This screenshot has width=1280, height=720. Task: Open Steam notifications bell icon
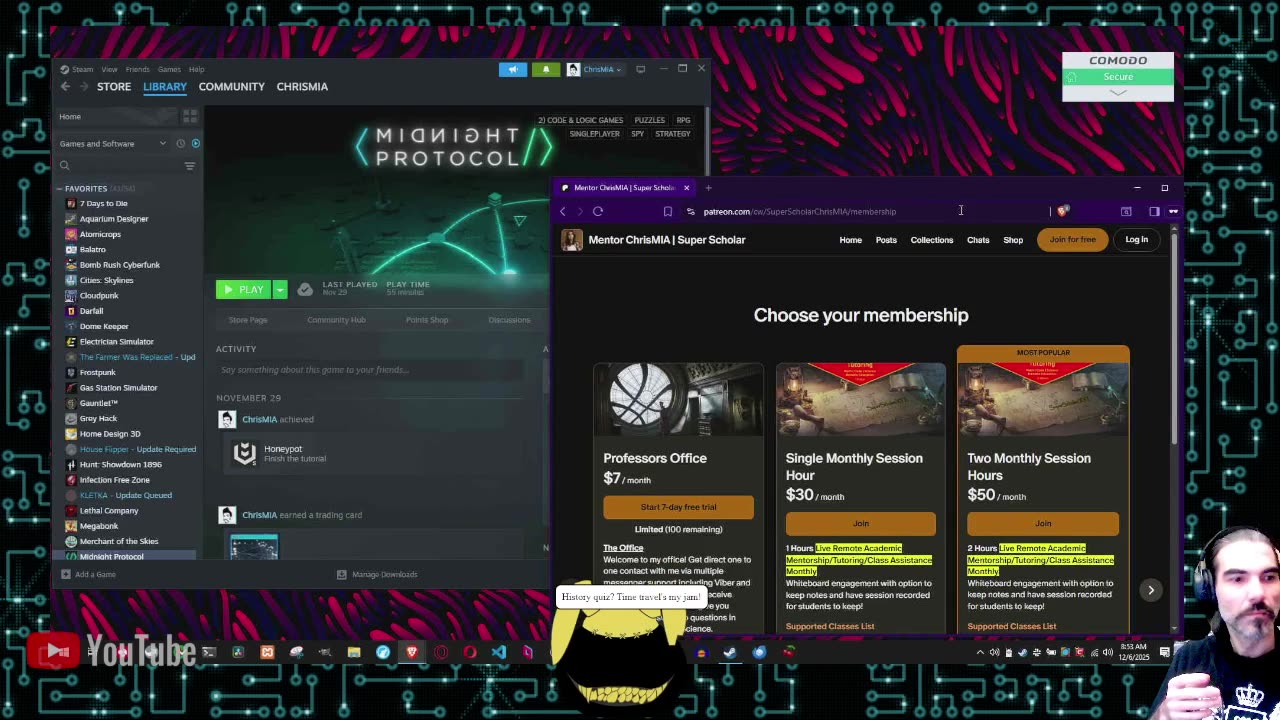point(546,69)
